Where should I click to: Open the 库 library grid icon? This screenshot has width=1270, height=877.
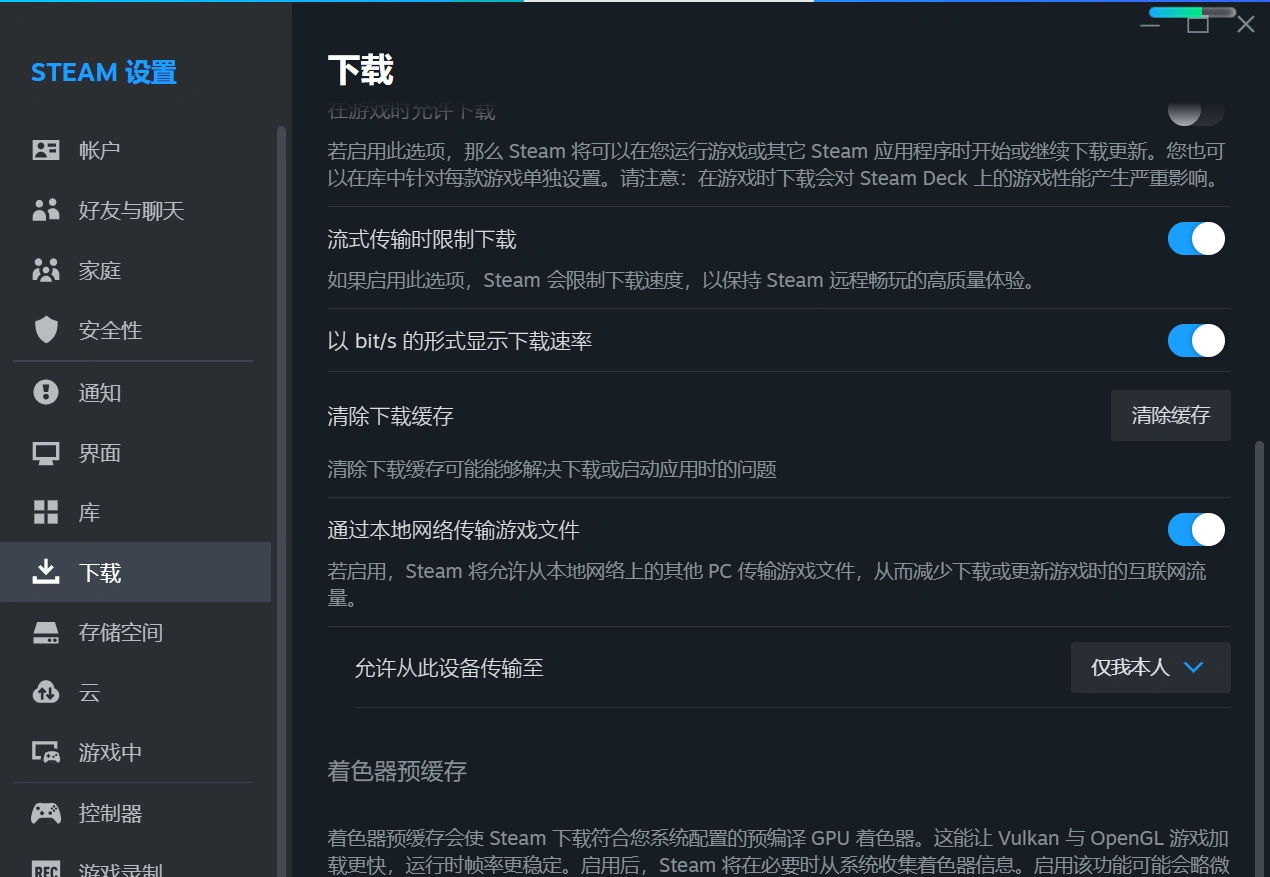[46, 512]
